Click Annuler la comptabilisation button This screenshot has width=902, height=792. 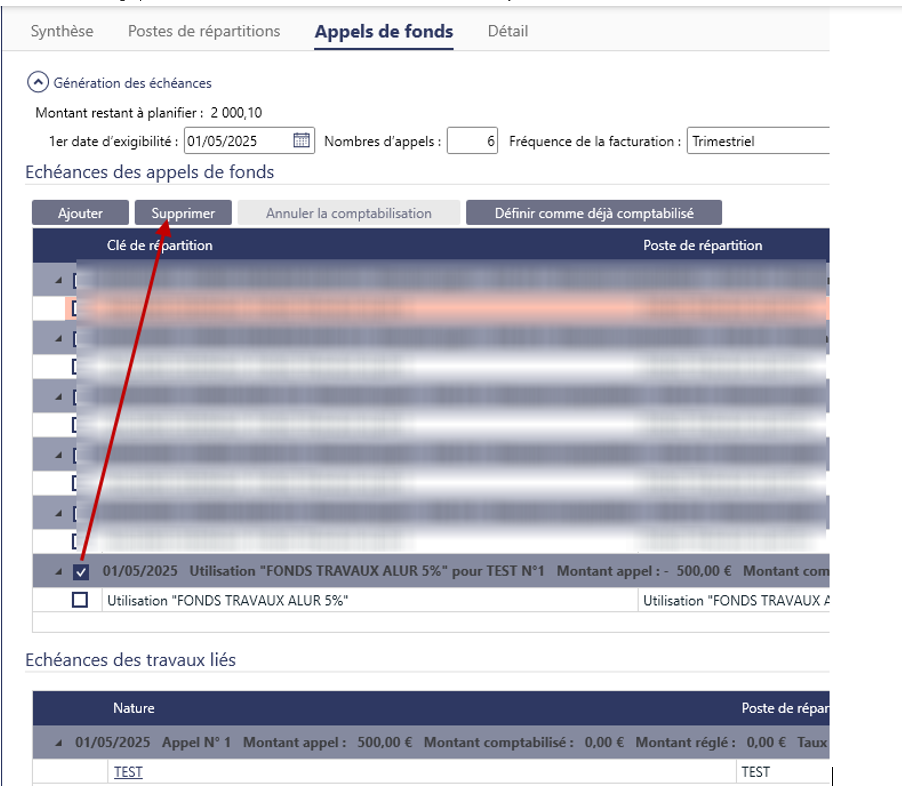coord(348,213)
